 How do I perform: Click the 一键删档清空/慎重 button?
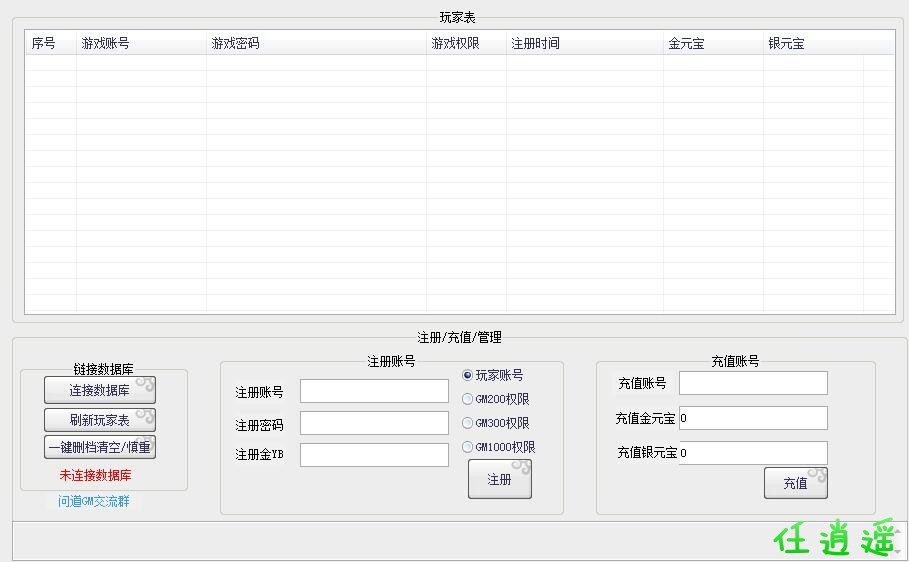[x=99, y=447]
